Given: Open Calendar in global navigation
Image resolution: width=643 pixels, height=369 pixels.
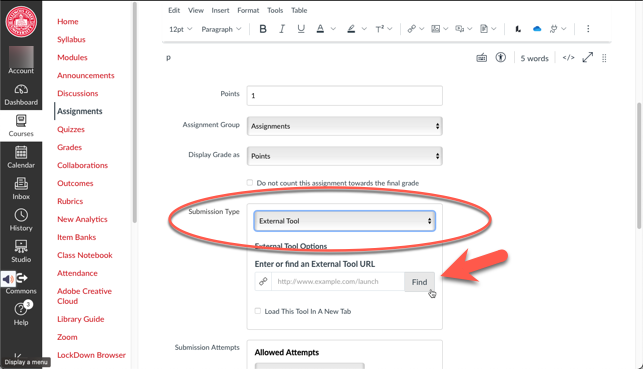Looking at the screenshot, I should tap(21, 157).
